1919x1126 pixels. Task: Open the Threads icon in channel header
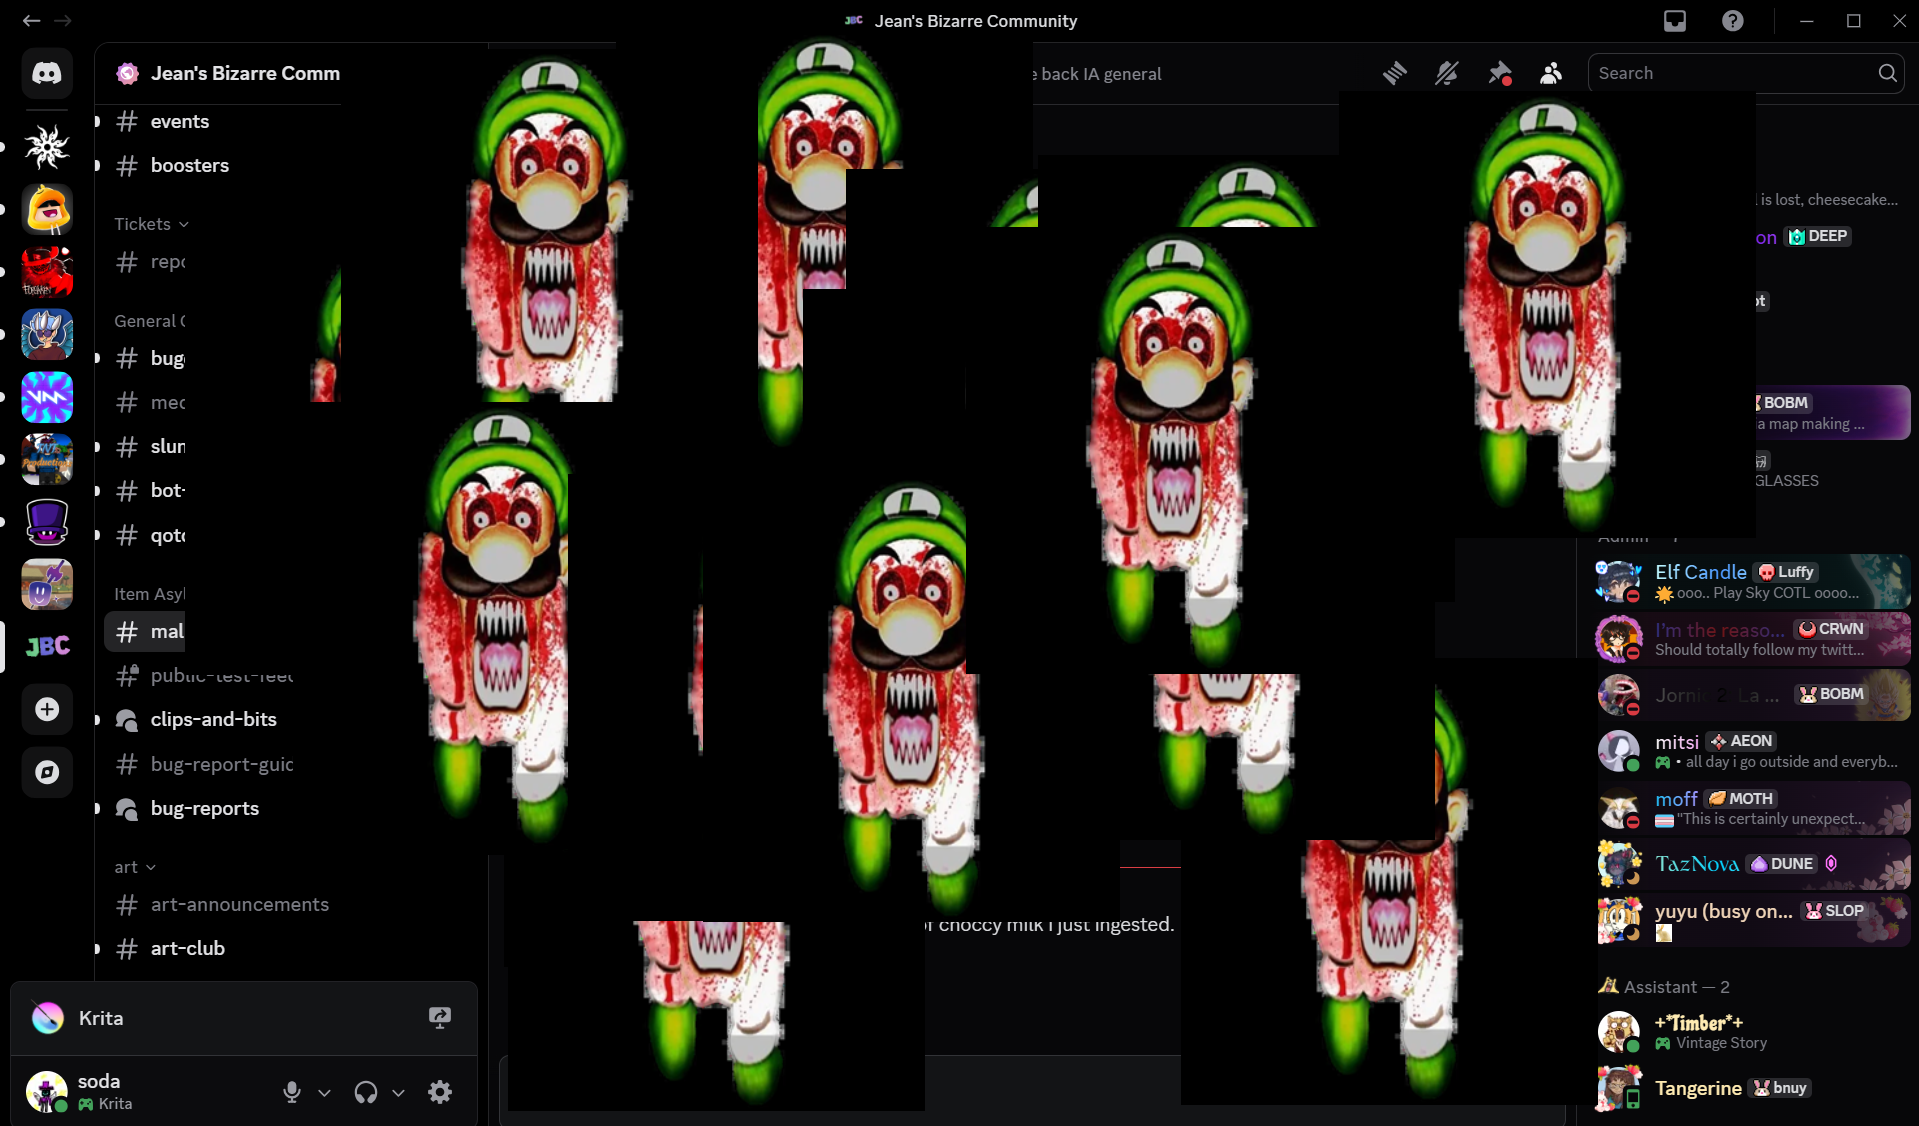[x=1395, y=73]
